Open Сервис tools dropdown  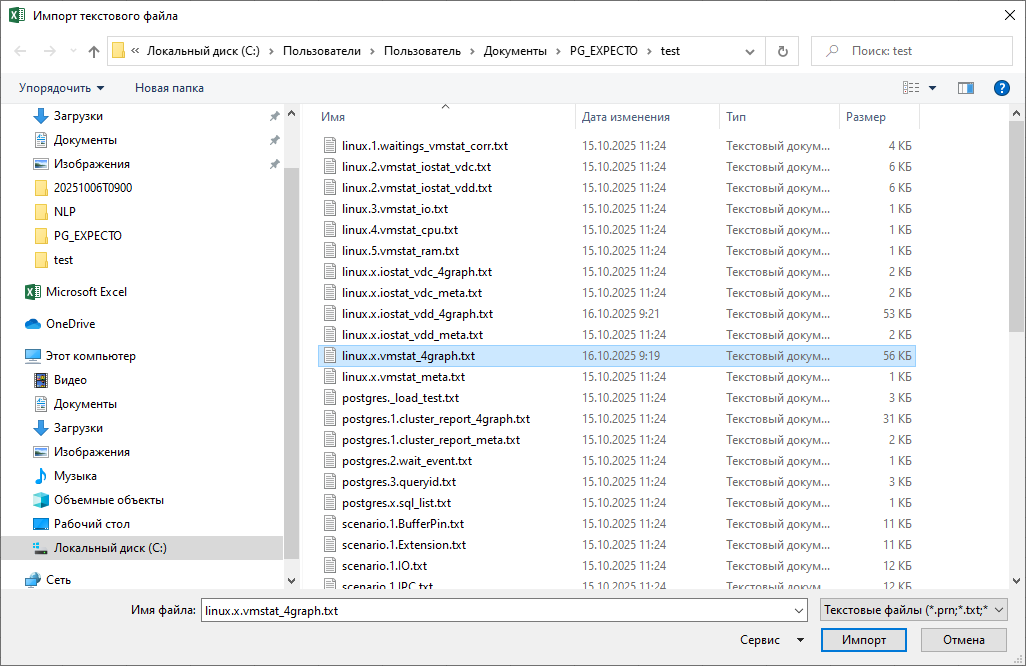[x=772, y=640]
